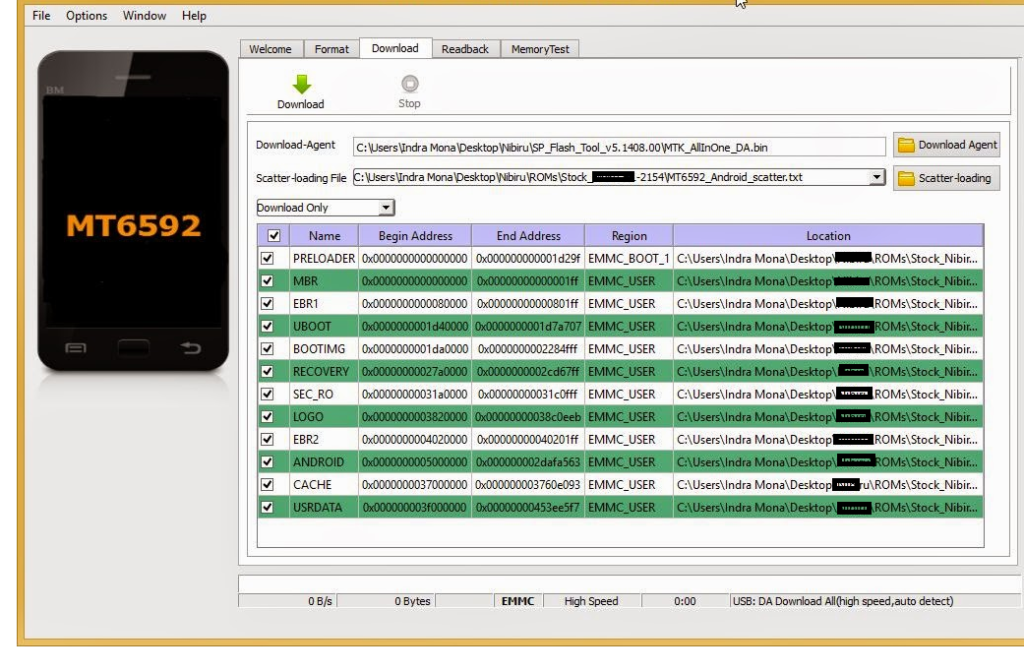Toggle the RECOVERY partition checkbox
Image resolution: width=1024 pixels, height=672 pixels.
(x=267, y=371)
